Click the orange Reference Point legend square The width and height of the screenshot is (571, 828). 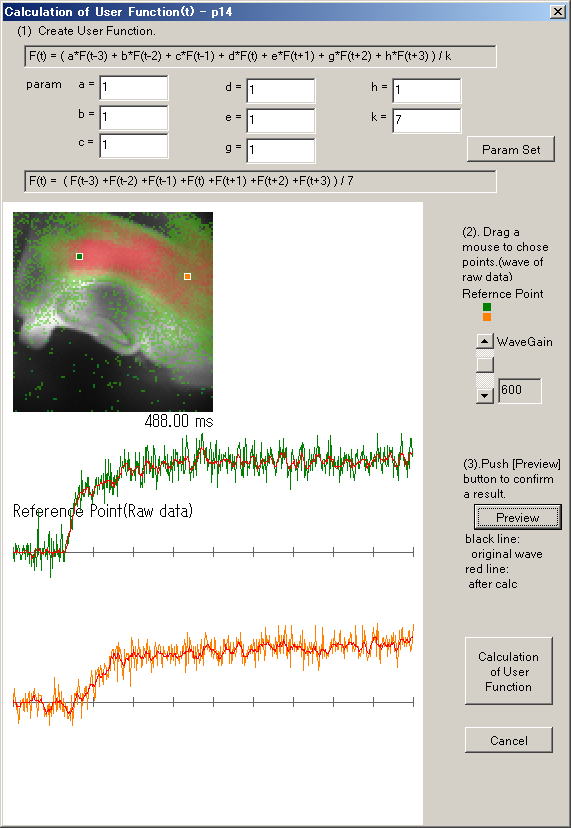[x=486, y=317]
